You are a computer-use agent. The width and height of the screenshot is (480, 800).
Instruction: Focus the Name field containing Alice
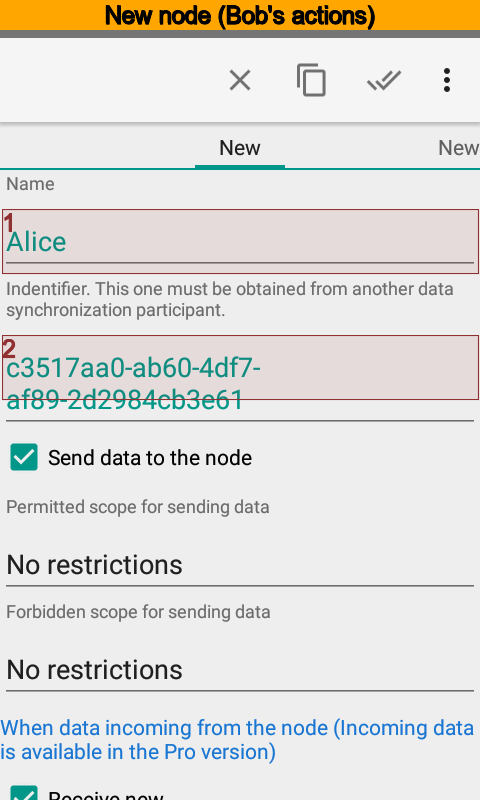(240, 242)
